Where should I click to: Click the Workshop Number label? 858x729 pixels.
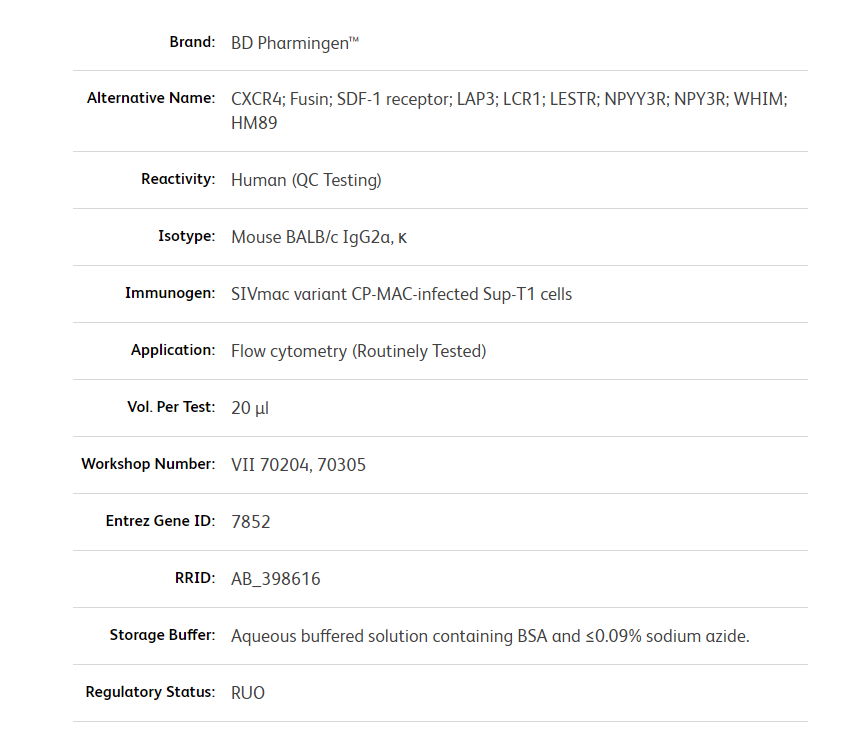point(148,464)
